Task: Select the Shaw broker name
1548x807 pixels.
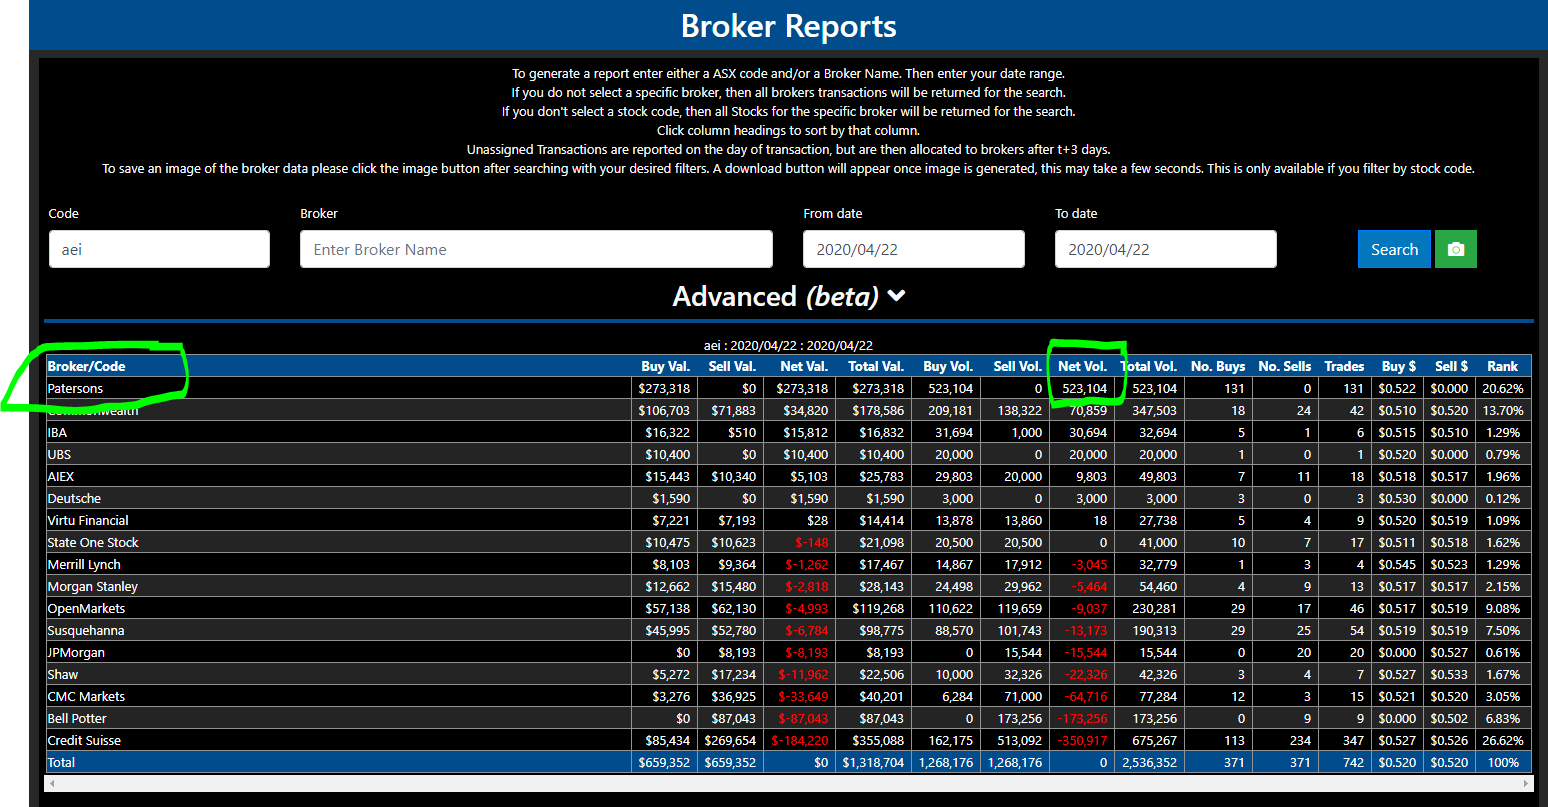Action: [x=63, y=674]
